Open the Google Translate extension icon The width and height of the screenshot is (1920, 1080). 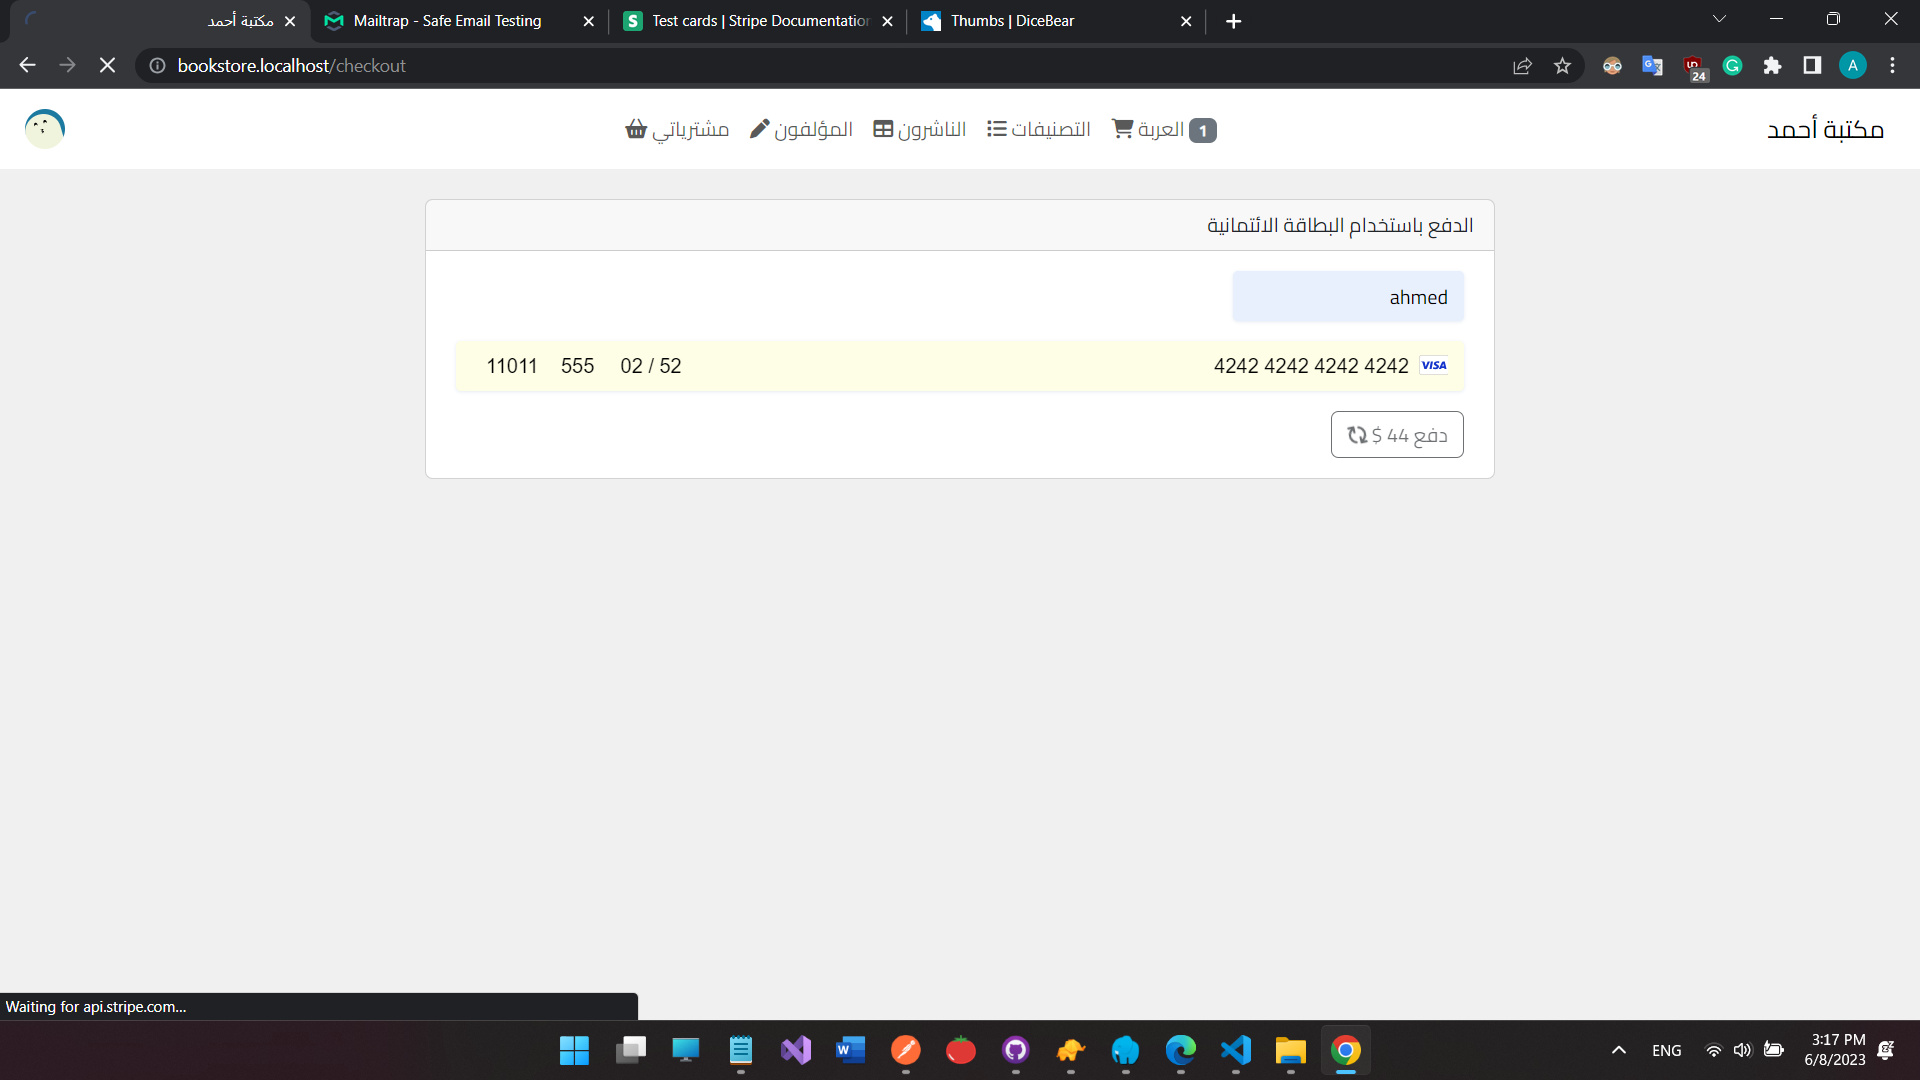(1652, 65)
